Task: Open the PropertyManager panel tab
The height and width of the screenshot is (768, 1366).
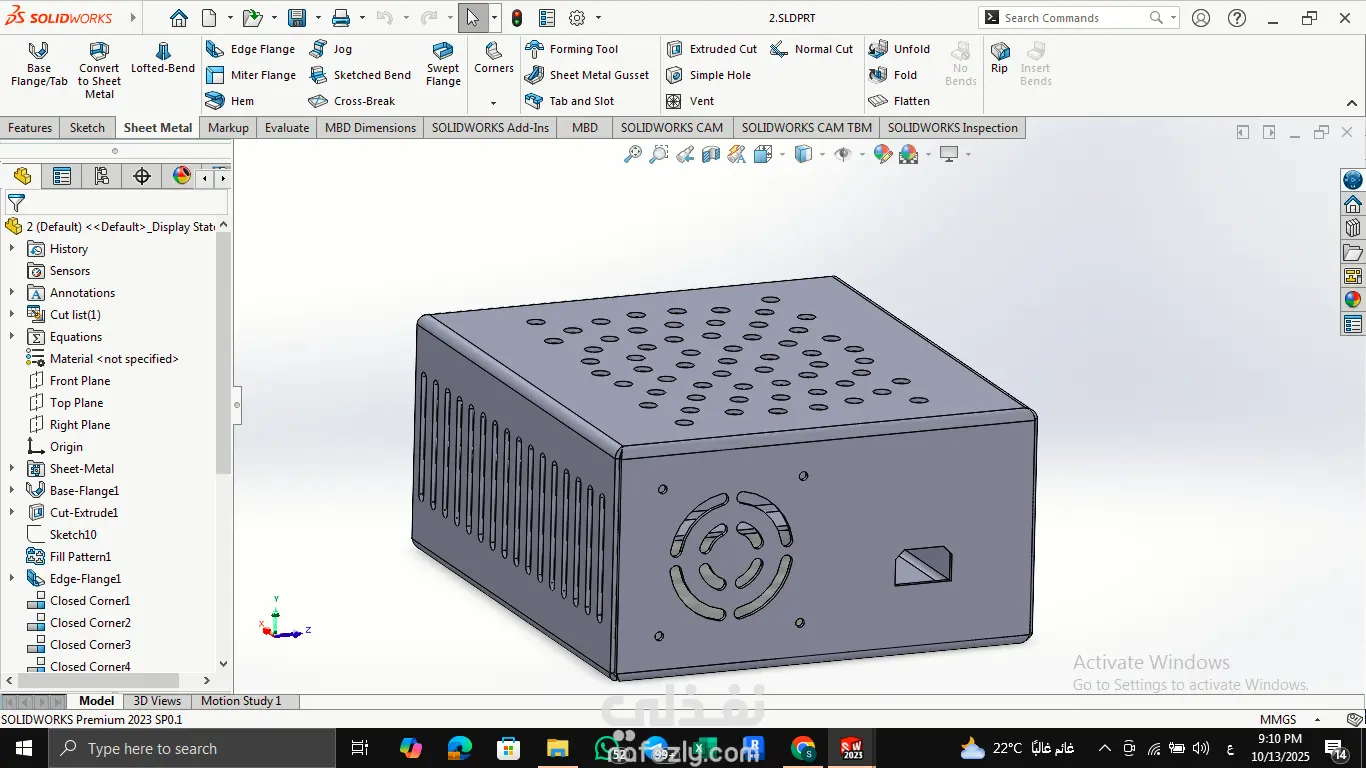Action: (x=62, y=177)
